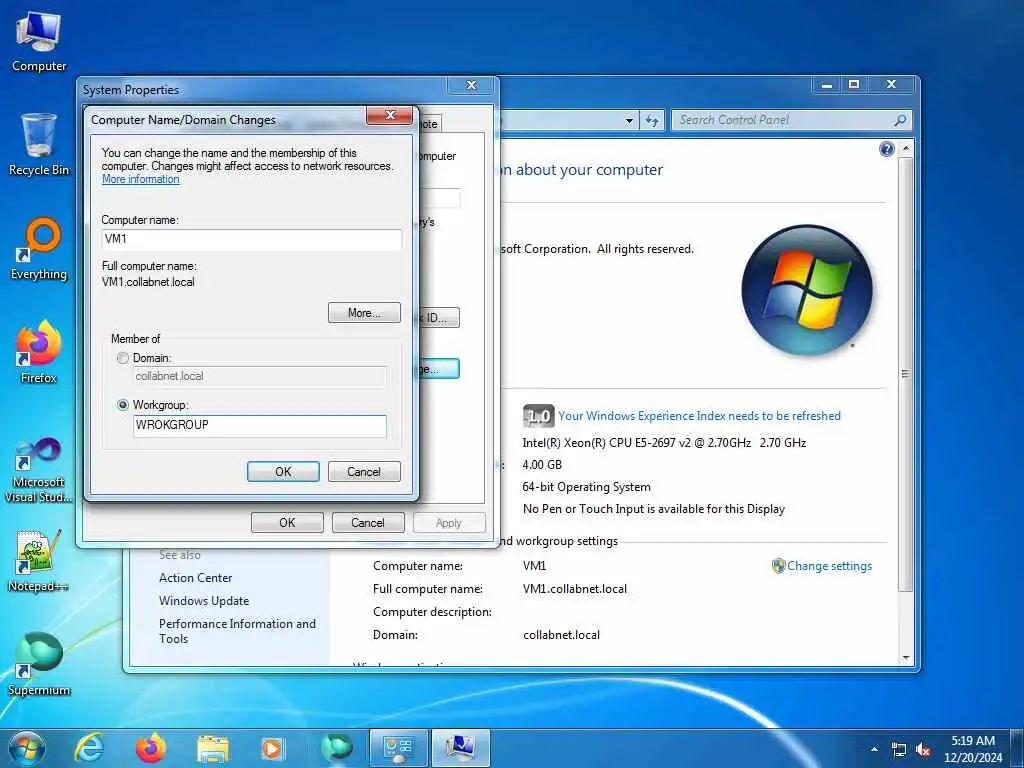Open Windows Experience Index refresh link
The image size is (1024, 768).
(x=699, y=416)
